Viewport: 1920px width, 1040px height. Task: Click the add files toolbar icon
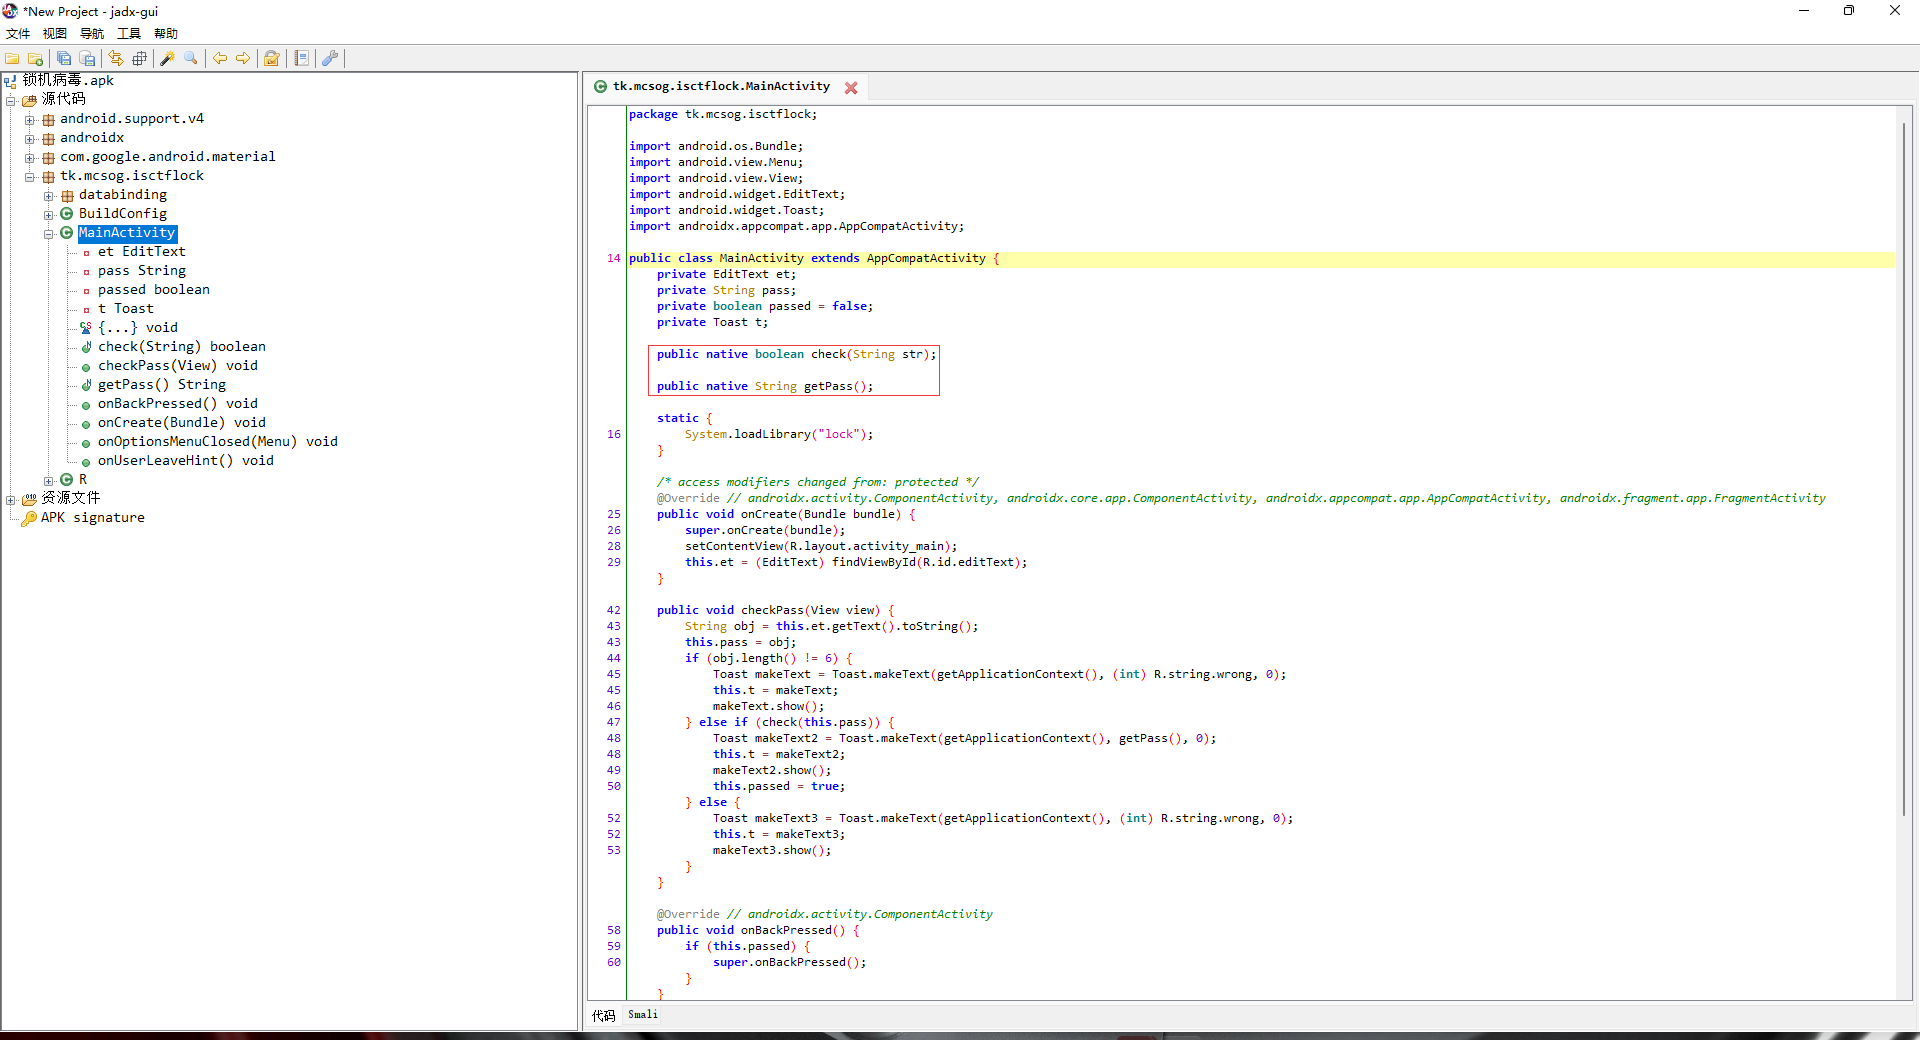point(36,59)
